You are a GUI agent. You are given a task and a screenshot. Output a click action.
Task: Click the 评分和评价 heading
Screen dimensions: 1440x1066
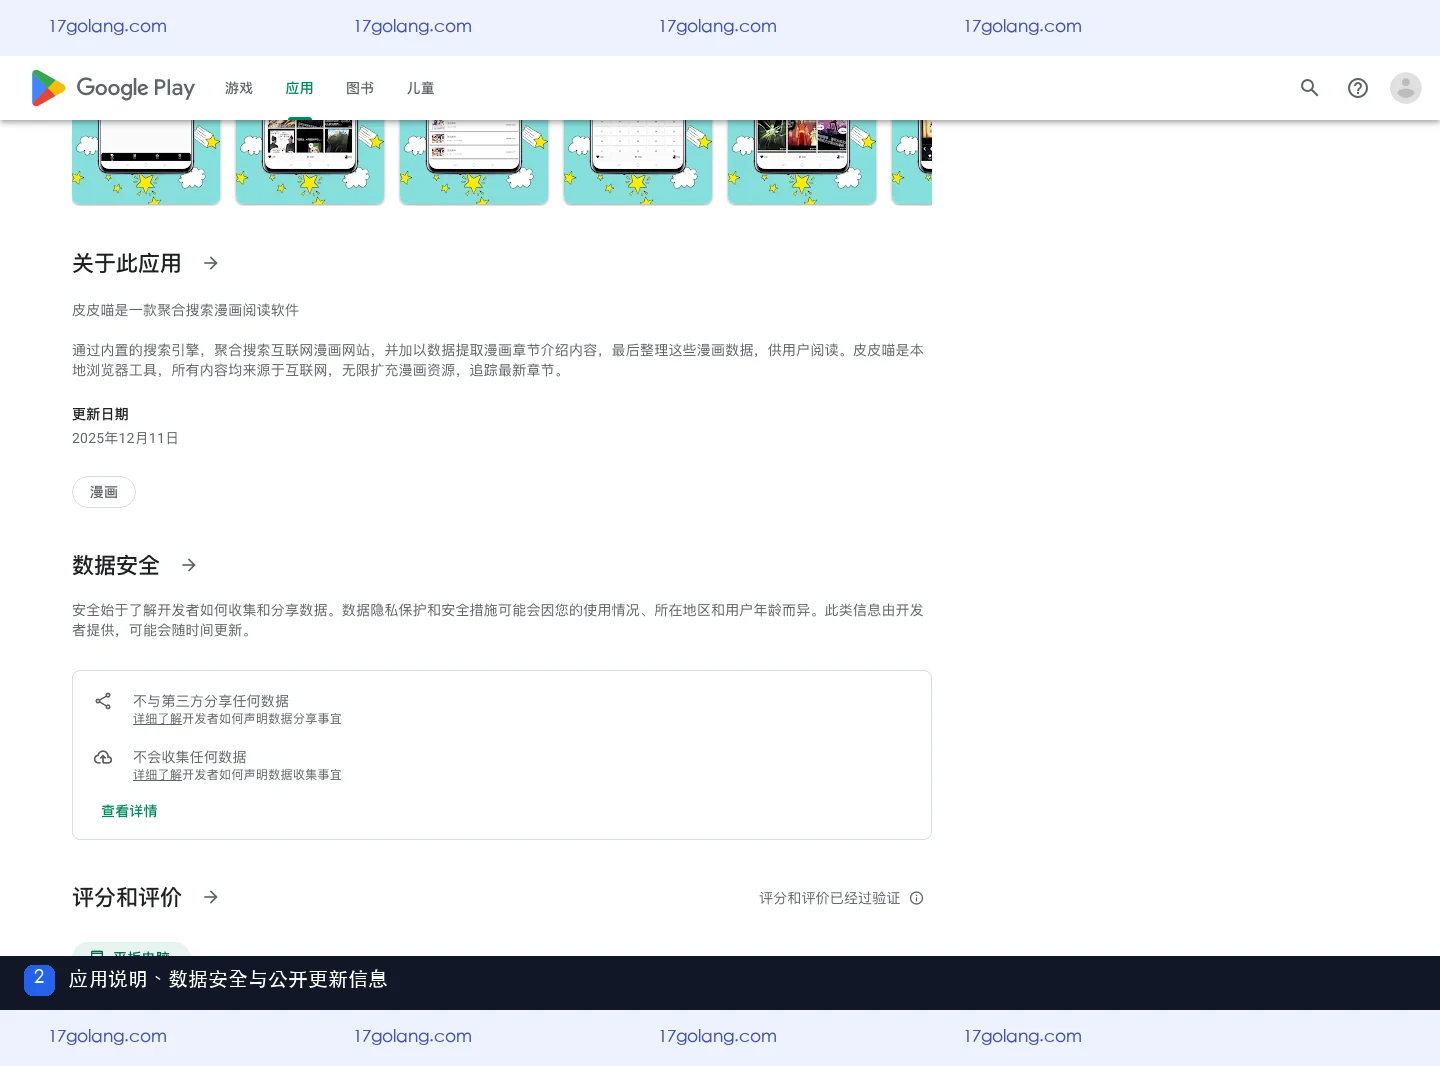pyautogui.click(x=127, y=897)
